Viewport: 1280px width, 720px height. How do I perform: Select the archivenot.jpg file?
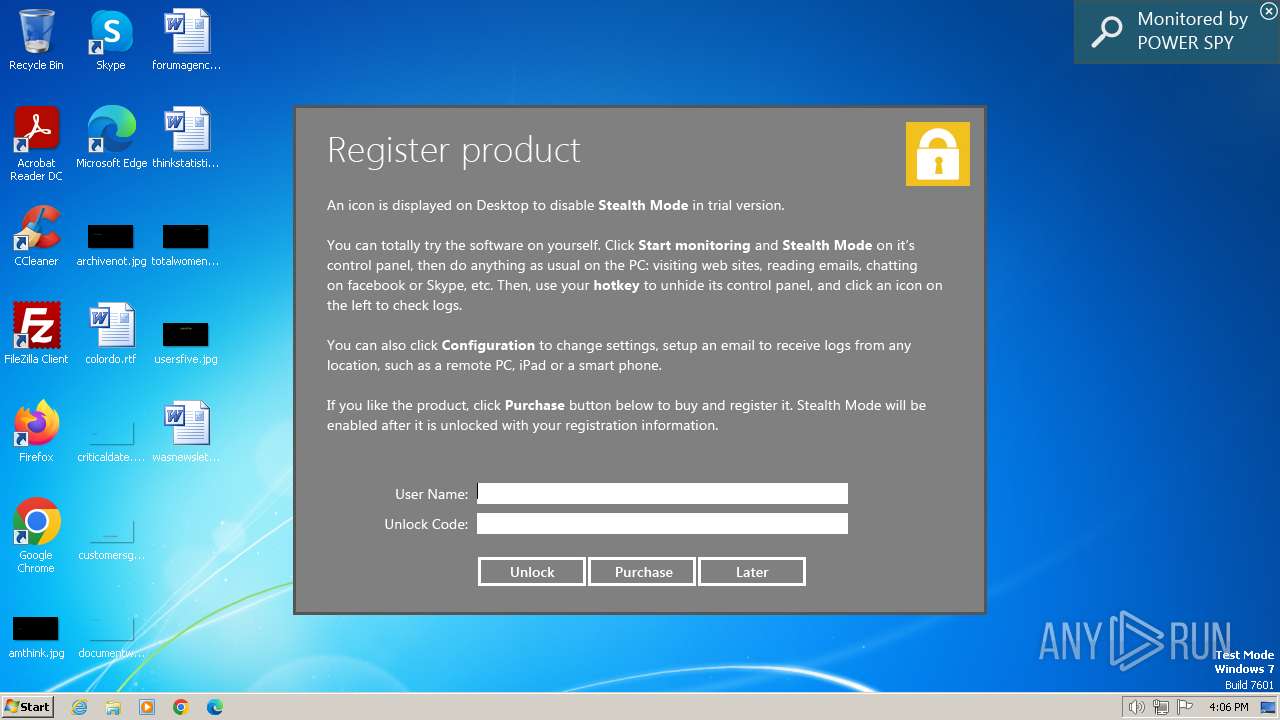[x=111, y=244]
